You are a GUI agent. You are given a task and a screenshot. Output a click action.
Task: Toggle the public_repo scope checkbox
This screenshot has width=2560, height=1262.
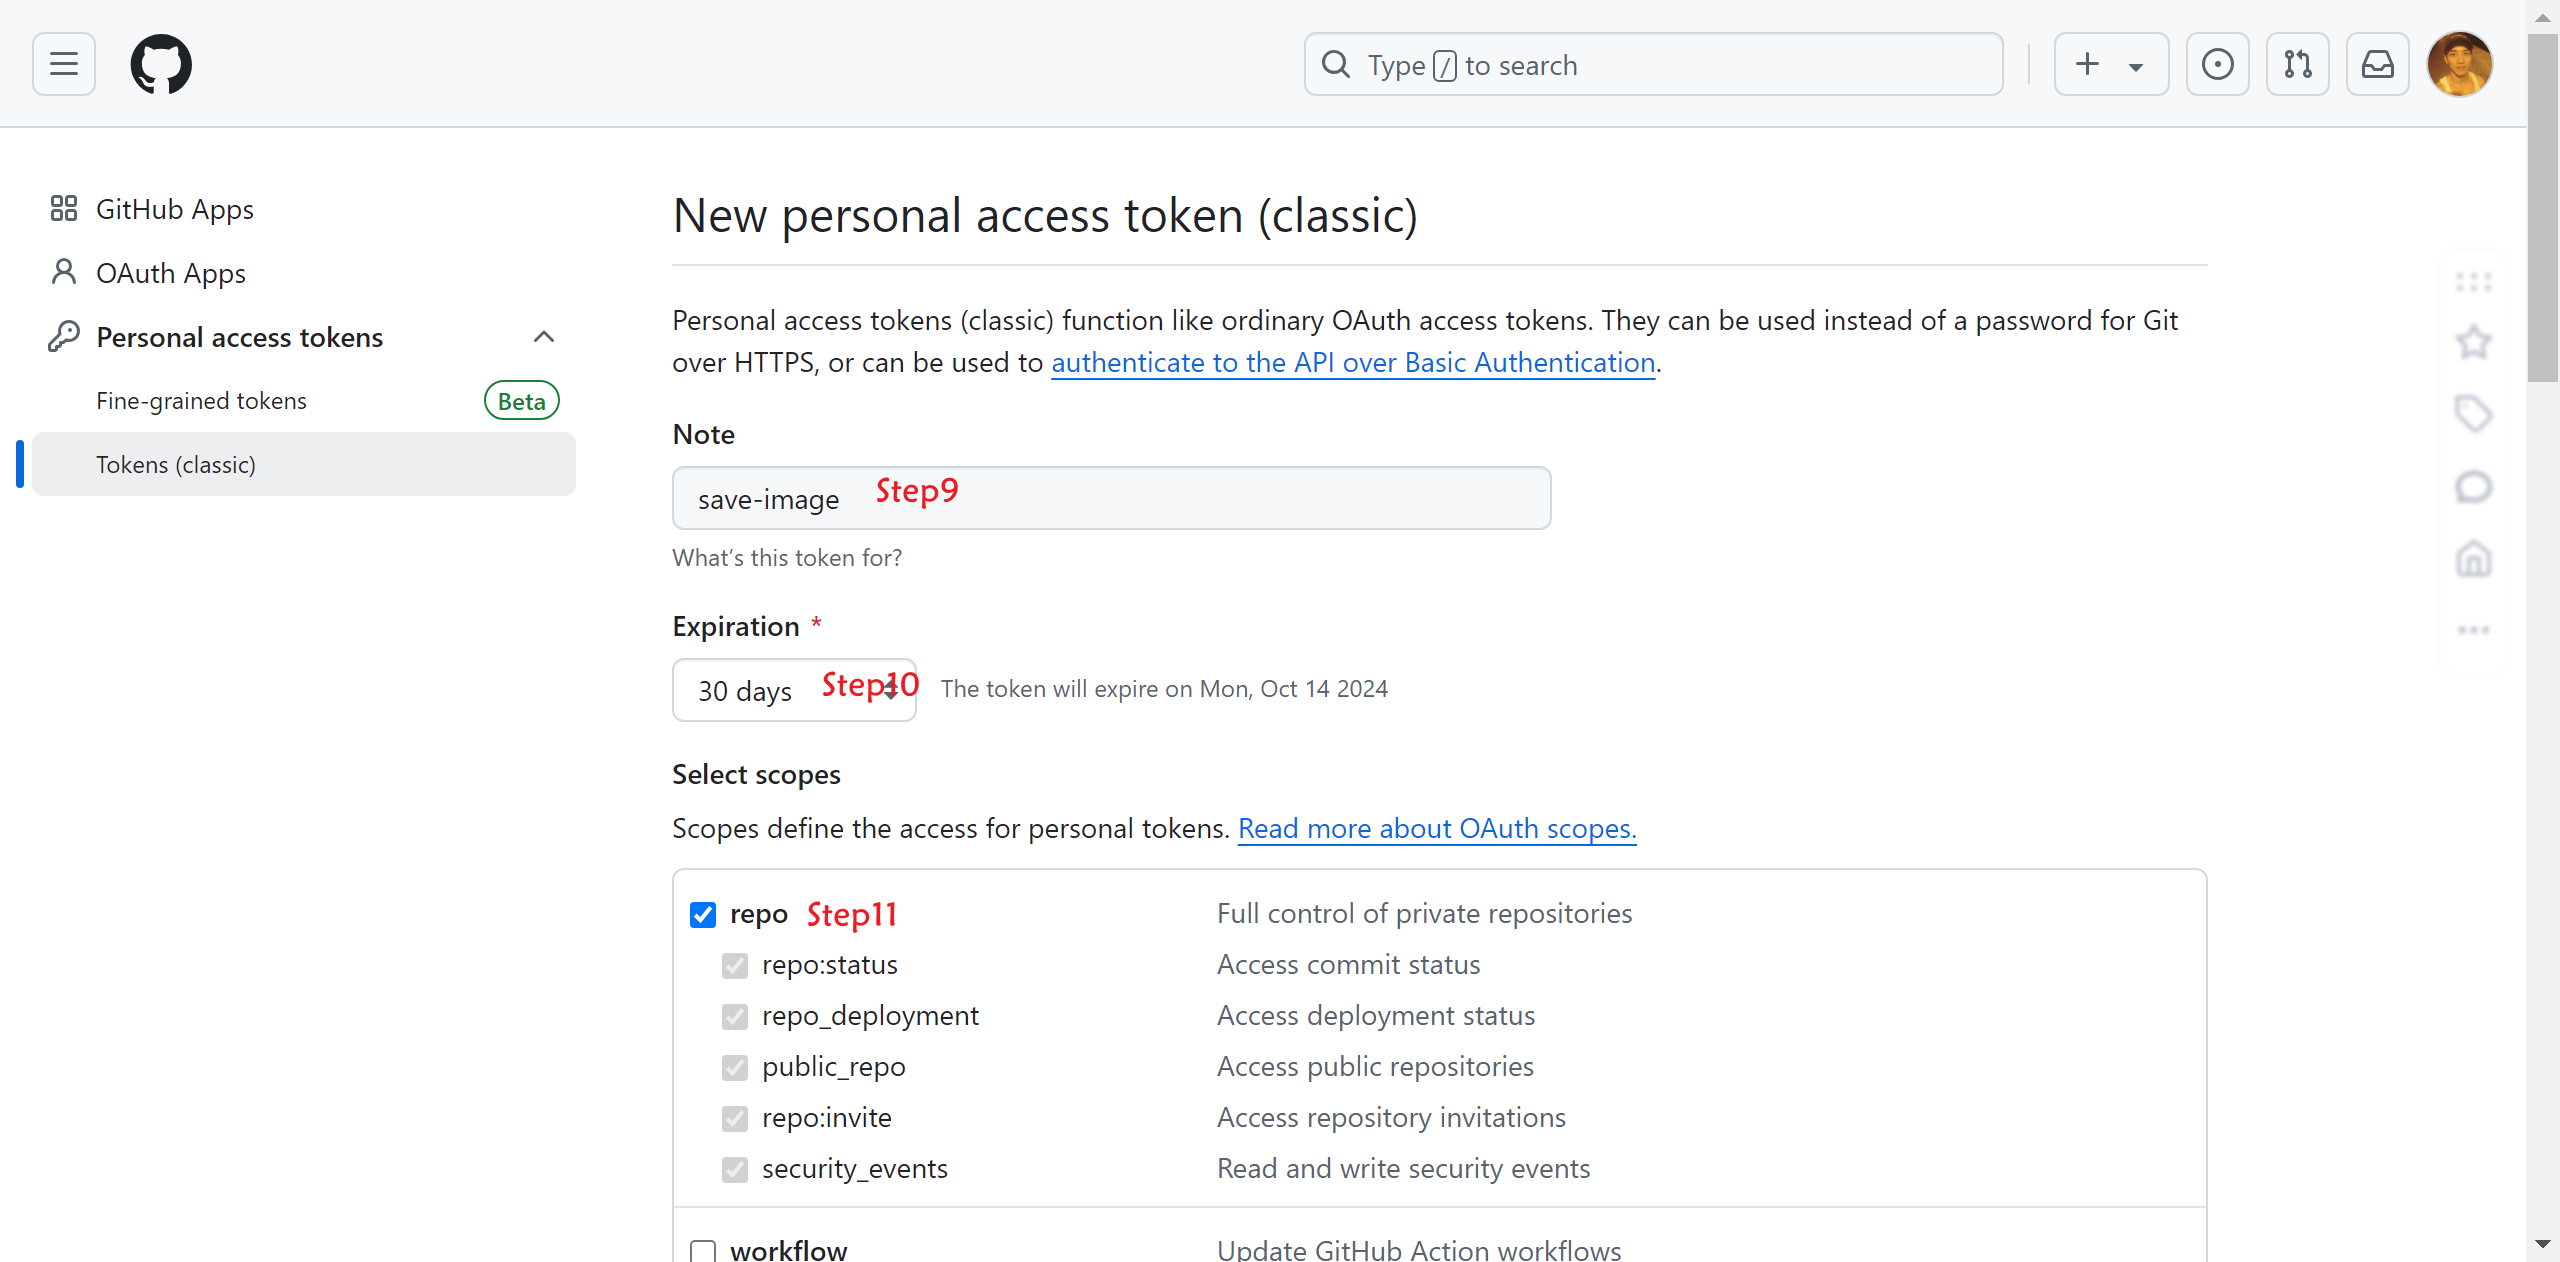pyautogui.click(x=735, y=1067)
